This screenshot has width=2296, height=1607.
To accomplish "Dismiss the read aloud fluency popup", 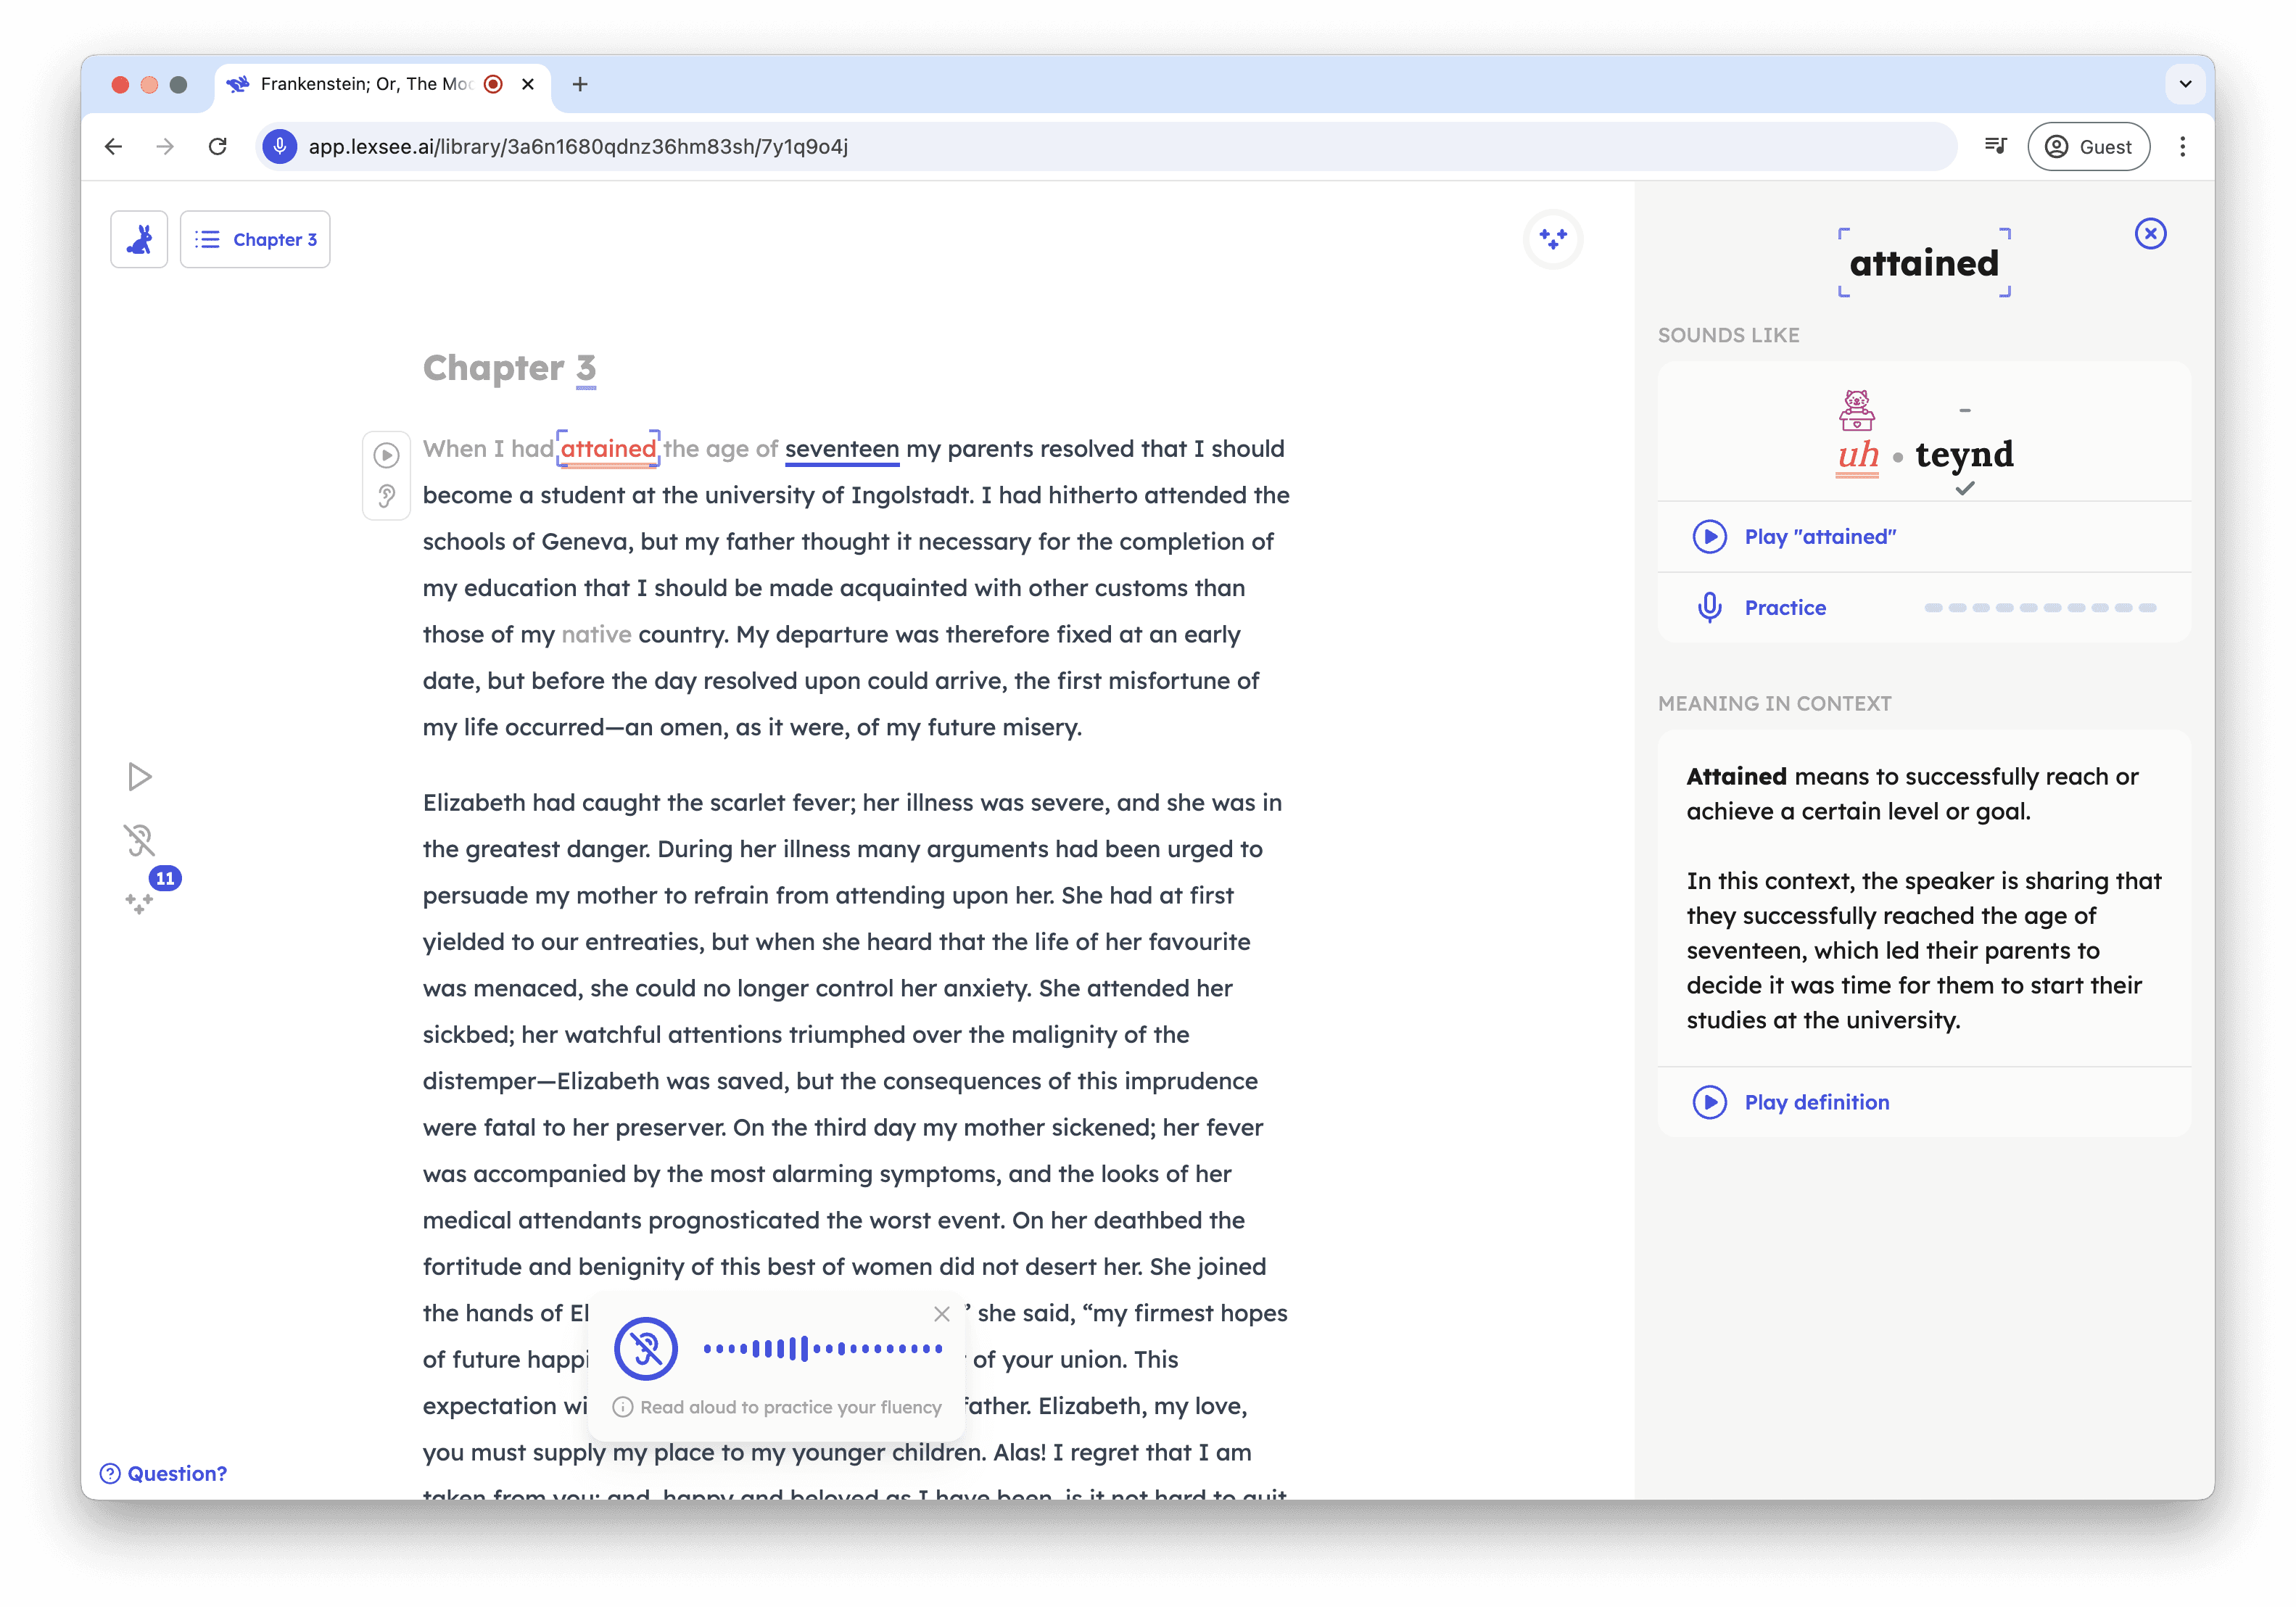I will 941,1314.
